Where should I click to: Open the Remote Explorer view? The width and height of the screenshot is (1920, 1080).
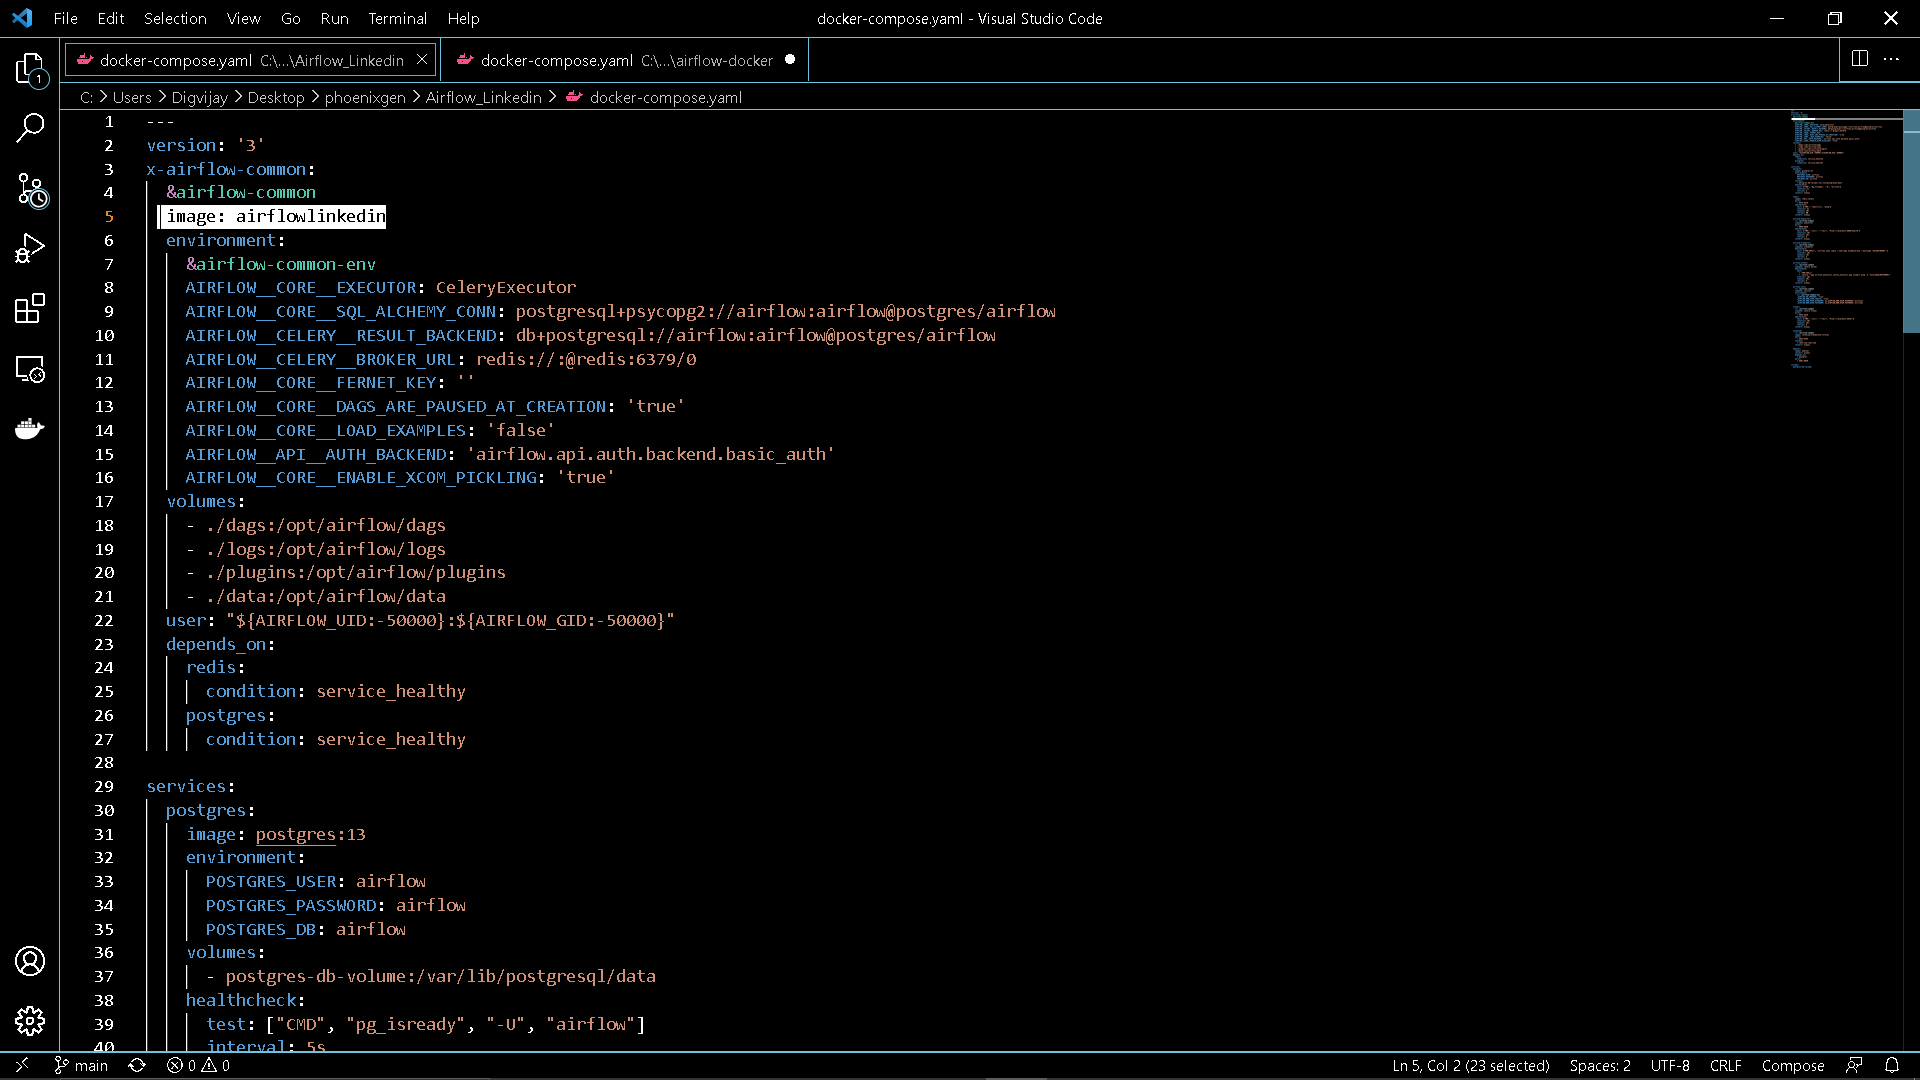pos(30,369)
